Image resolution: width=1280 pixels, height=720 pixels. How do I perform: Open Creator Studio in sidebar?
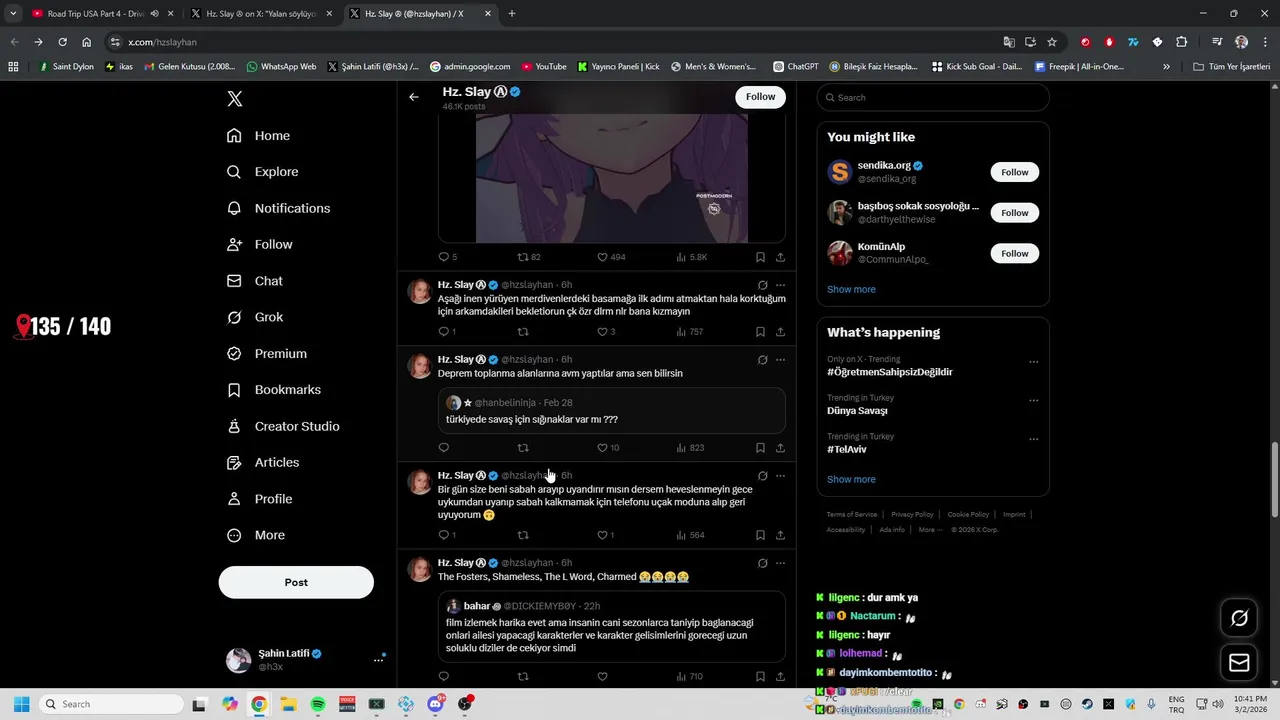pyautogui.click(x=282, y=426)
